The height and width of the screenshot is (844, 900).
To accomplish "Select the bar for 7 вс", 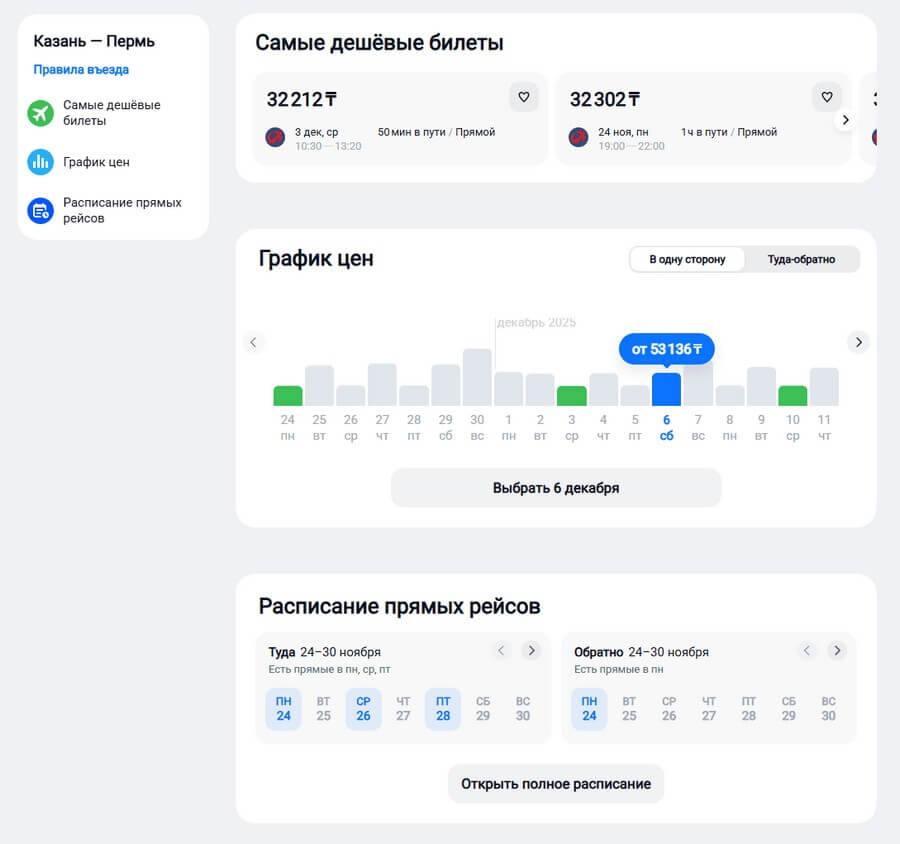I will click(698, 385).
